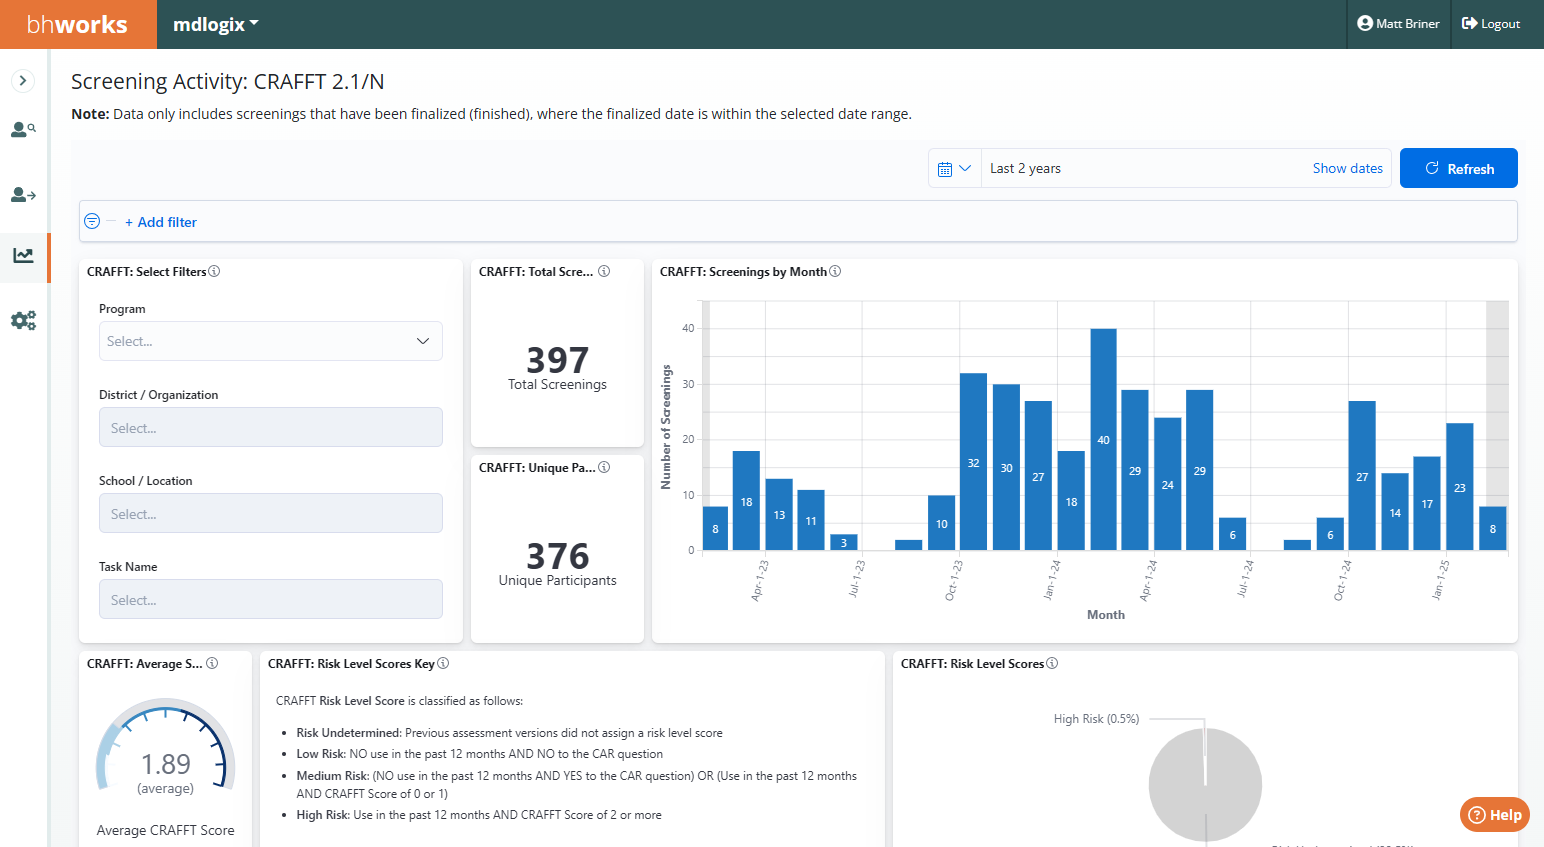Open the mdlogix organization dropdown
Screen dimensions: 1544x847
[x=215, y=24]
